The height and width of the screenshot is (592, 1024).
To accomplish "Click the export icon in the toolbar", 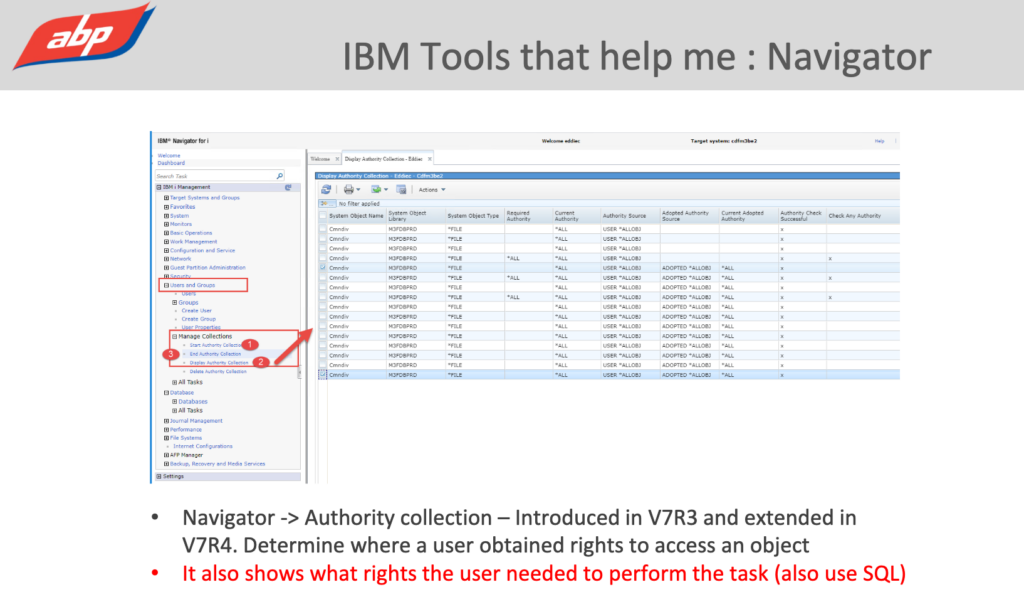I will click(376, 189).
